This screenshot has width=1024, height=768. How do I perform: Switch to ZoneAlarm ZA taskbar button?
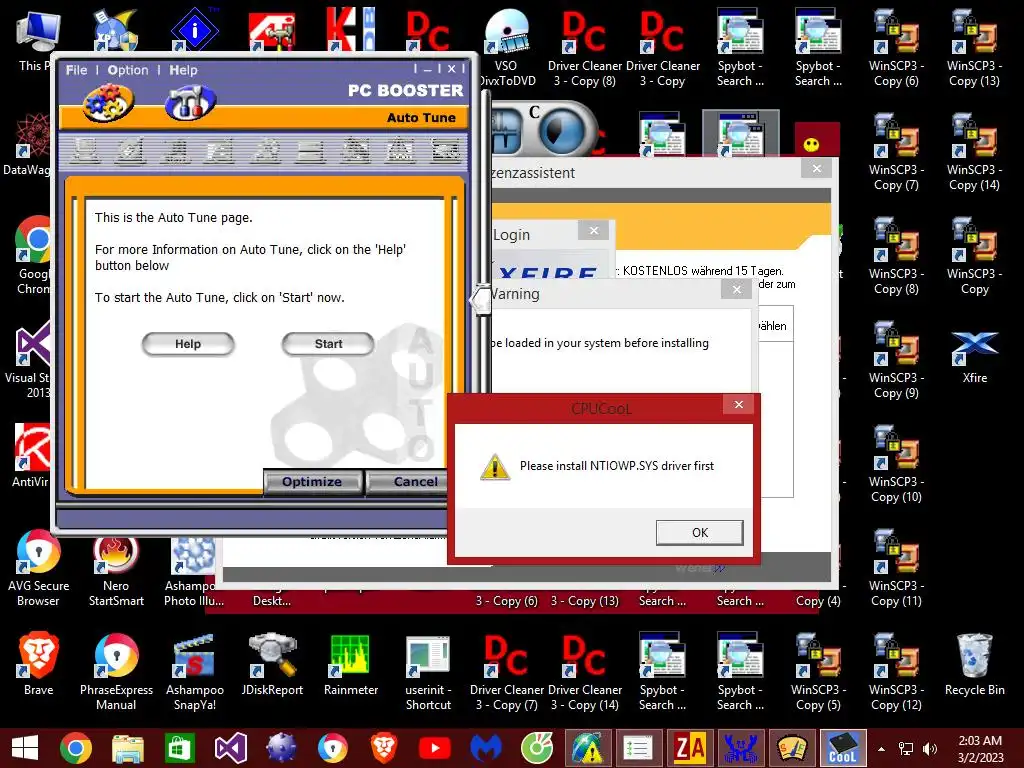tap(690, 748)
